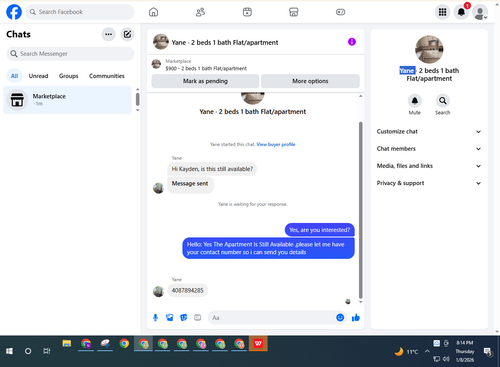Open the Video/Watch icon in top navigation

[247, 12]
